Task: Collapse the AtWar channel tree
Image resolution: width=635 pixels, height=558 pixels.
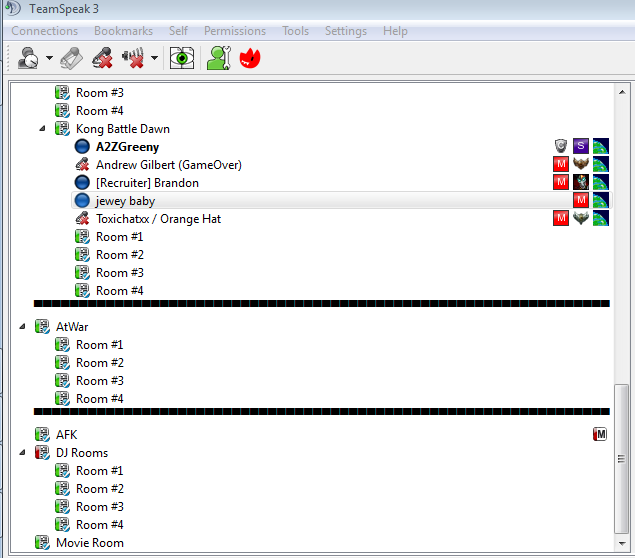Action: [23, 326]
